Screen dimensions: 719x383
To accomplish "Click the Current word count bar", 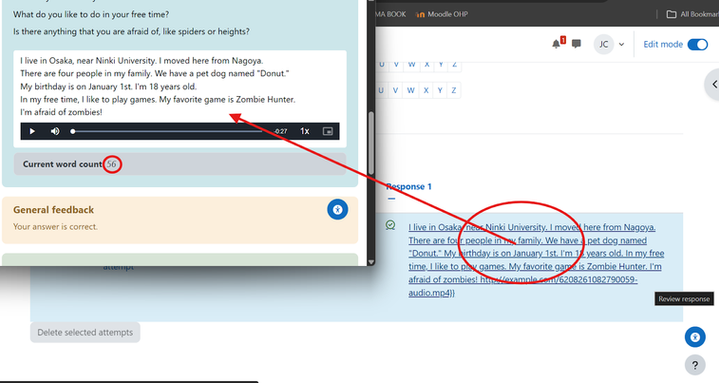I will click(180, 164).
